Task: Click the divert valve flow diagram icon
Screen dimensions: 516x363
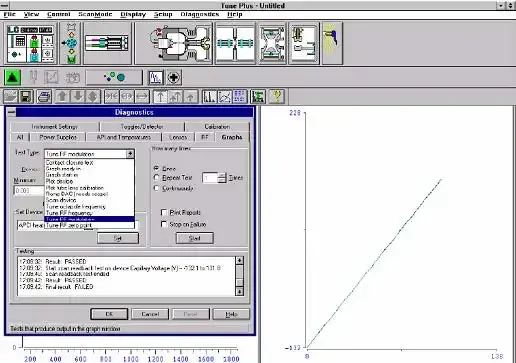Action: point(70,43)
